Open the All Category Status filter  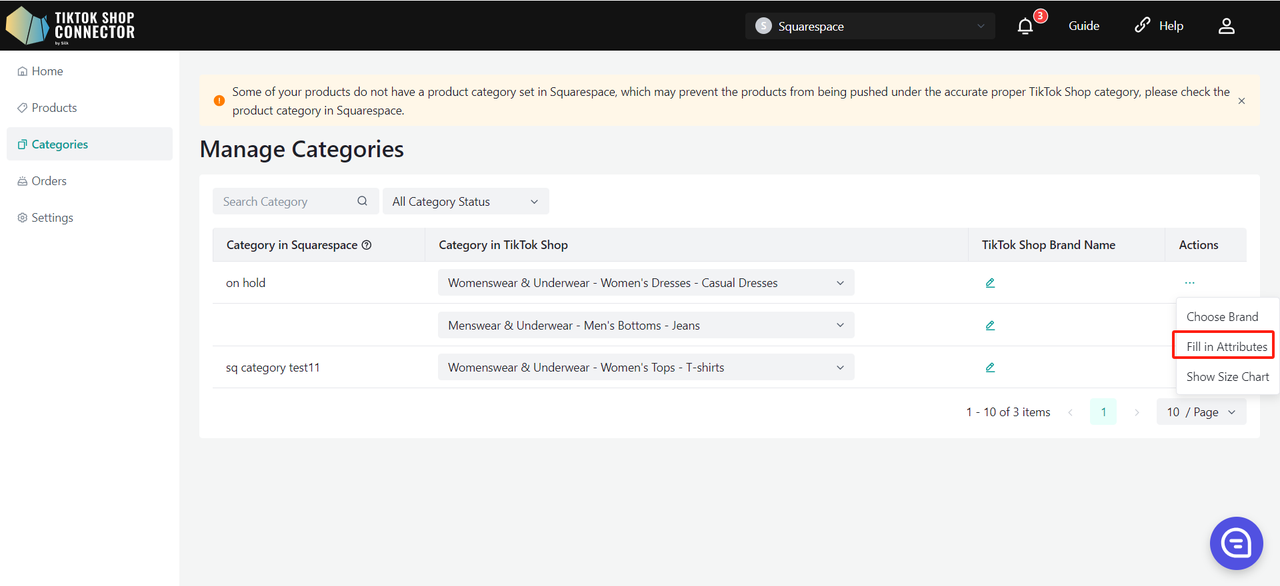tap(466, 201)
